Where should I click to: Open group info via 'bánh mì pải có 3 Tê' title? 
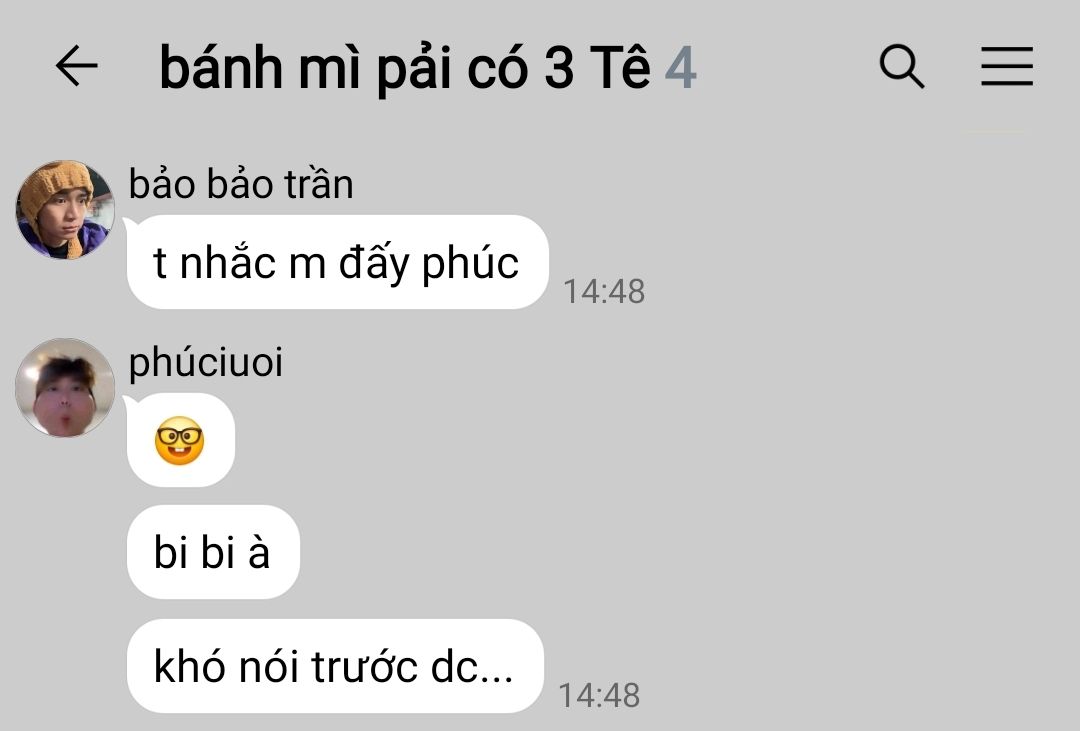(x=404, y=68)
